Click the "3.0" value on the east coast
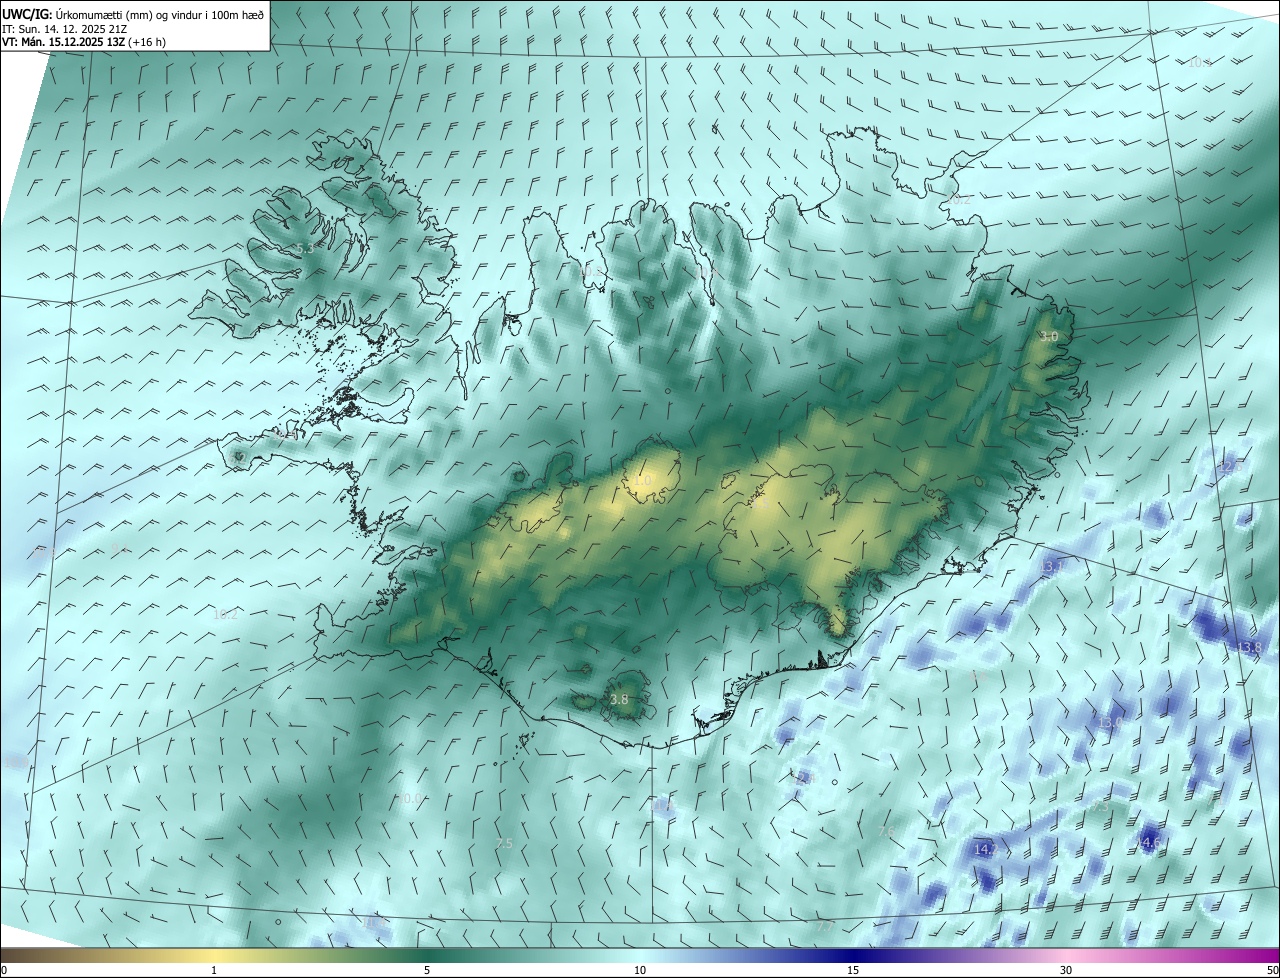This screenshot has width=1280, height=978. coord(1049,337)
